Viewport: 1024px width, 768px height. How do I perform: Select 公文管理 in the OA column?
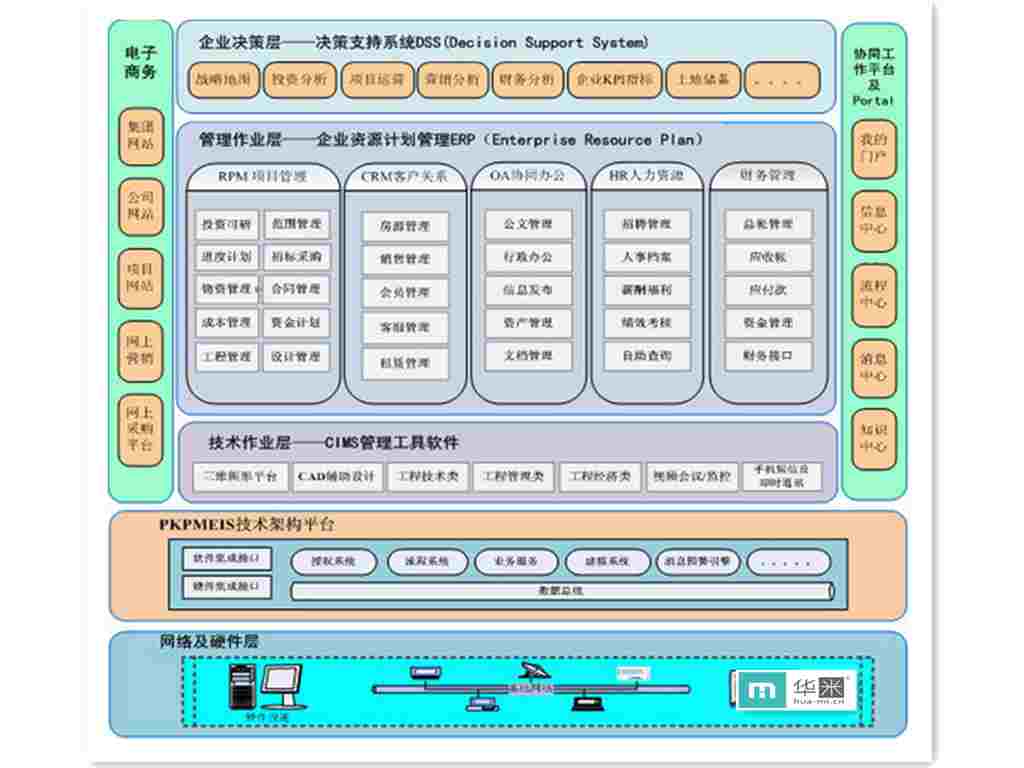[528, 224]
